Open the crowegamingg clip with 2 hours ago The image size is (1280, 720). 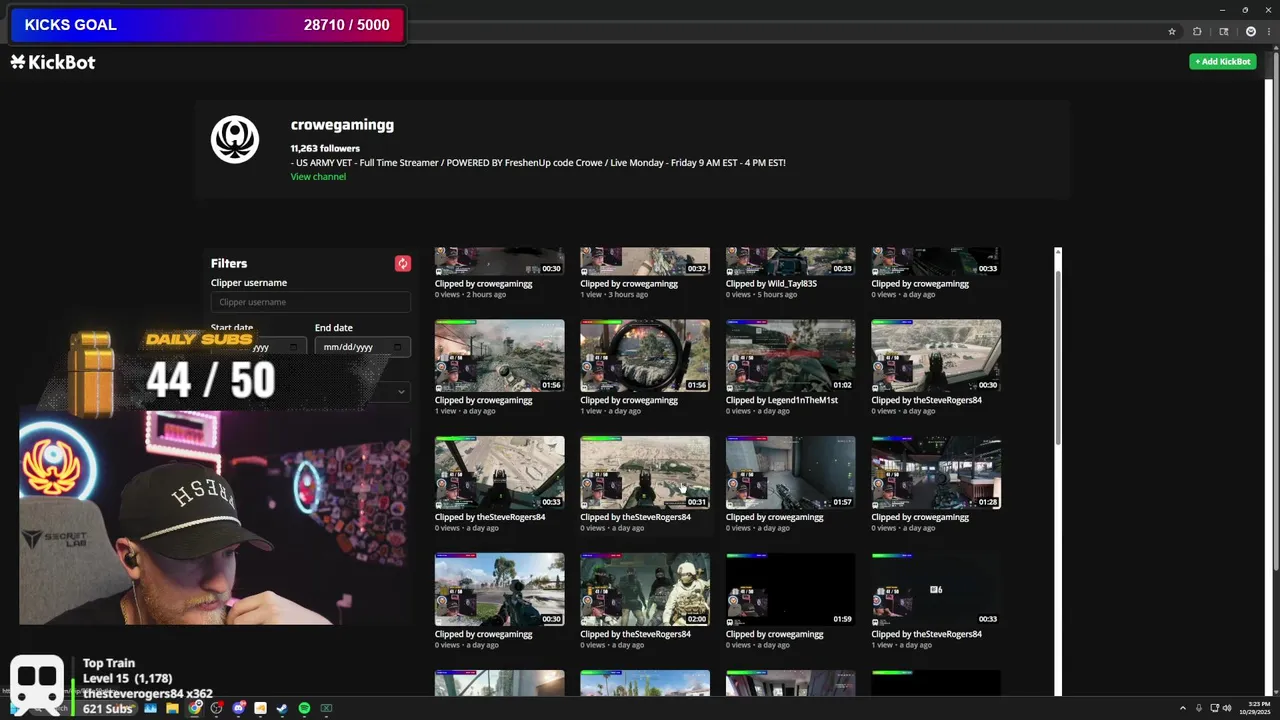(x=499, y=262)
